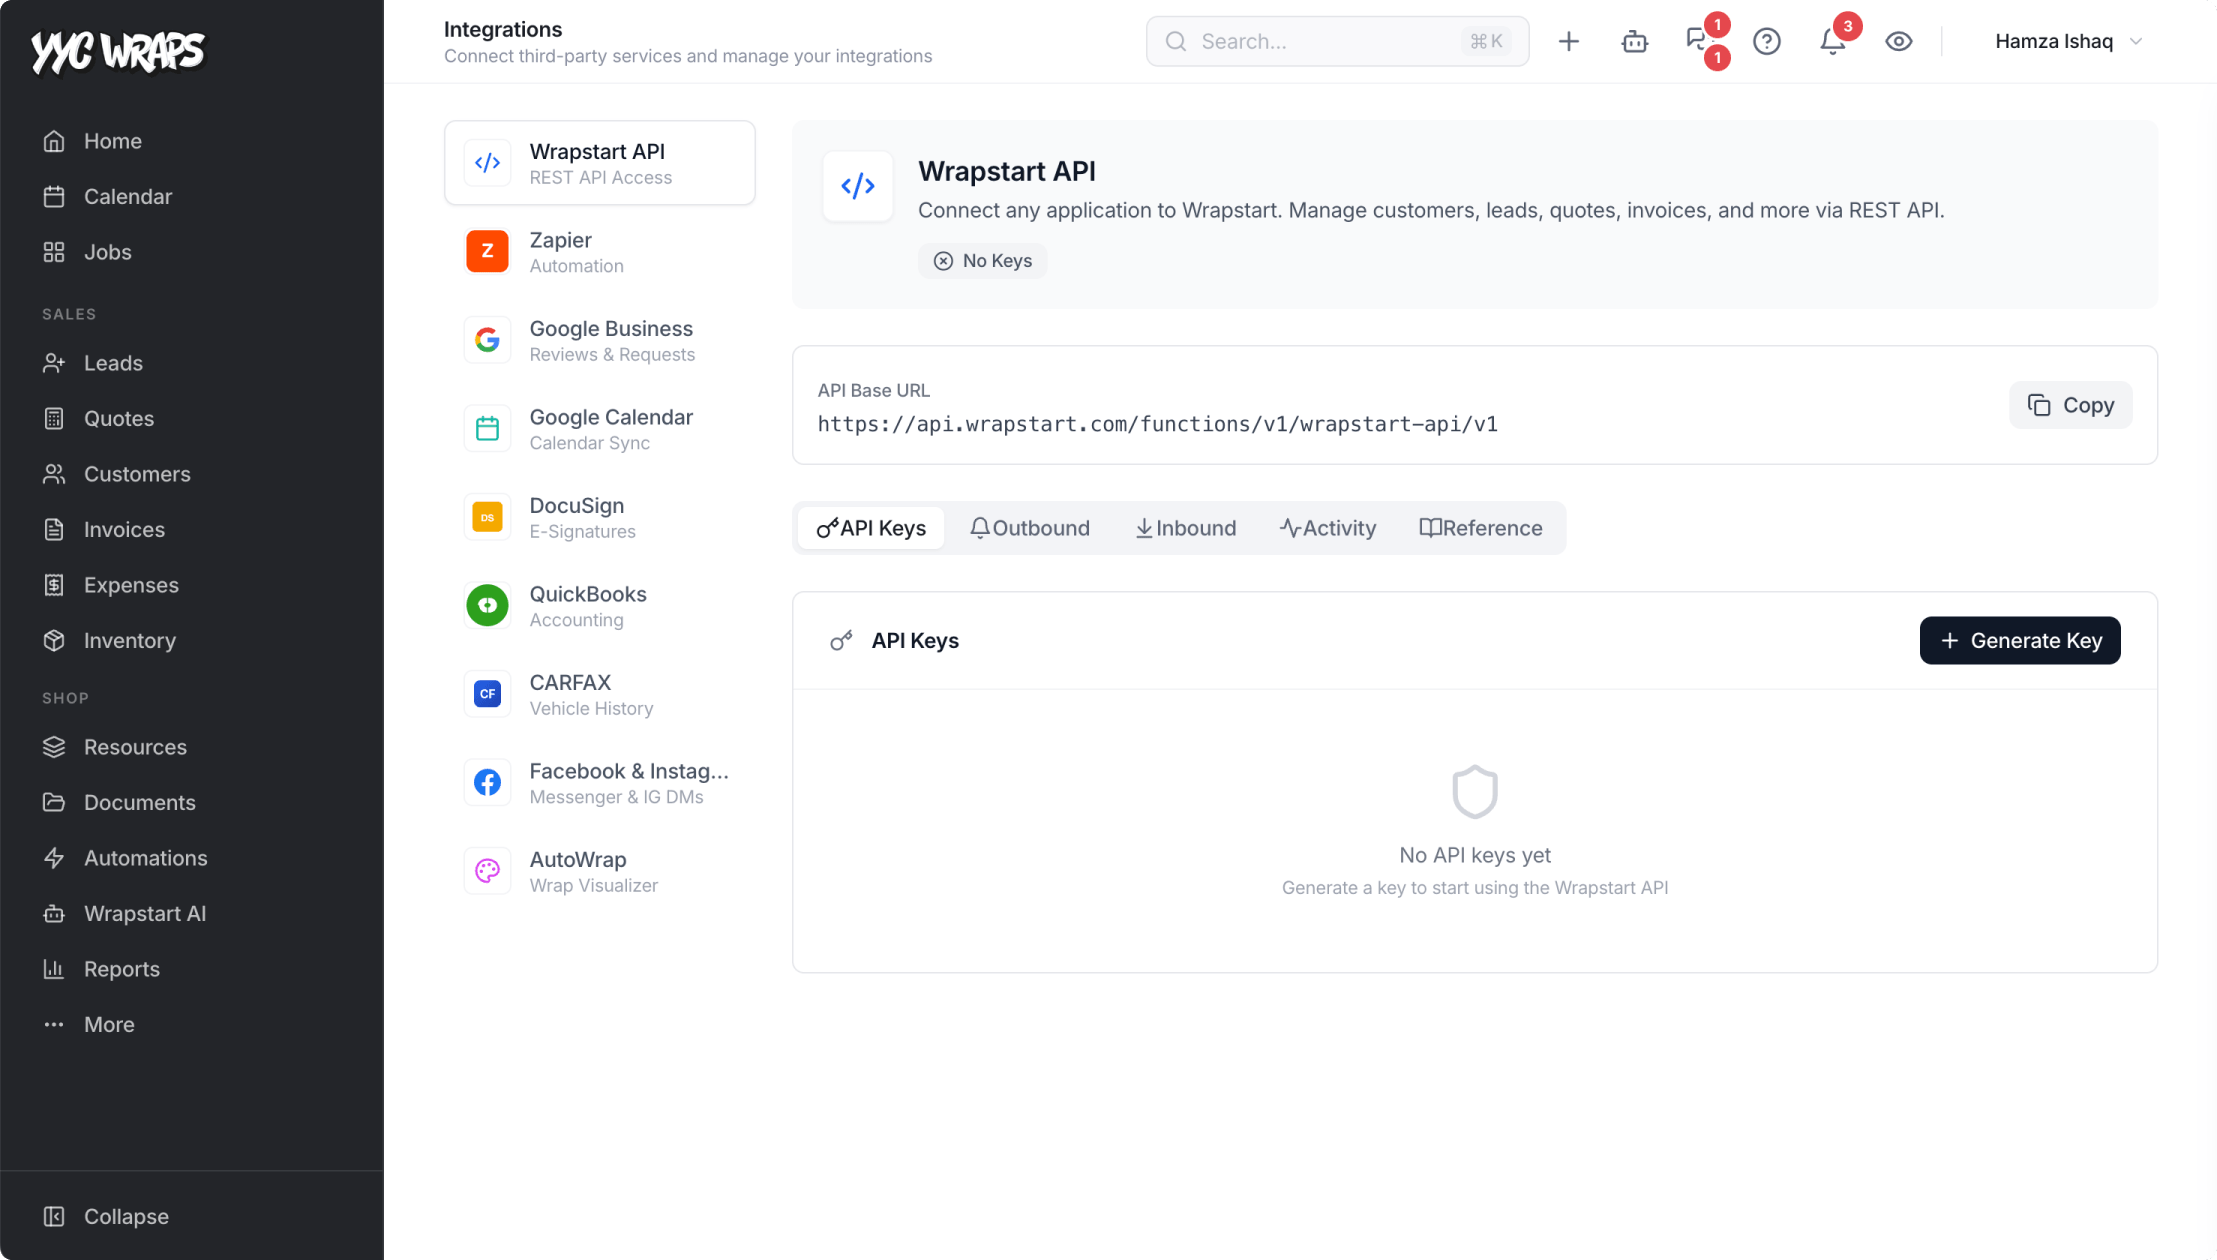Click the Generate Key button

[2020, 641]
